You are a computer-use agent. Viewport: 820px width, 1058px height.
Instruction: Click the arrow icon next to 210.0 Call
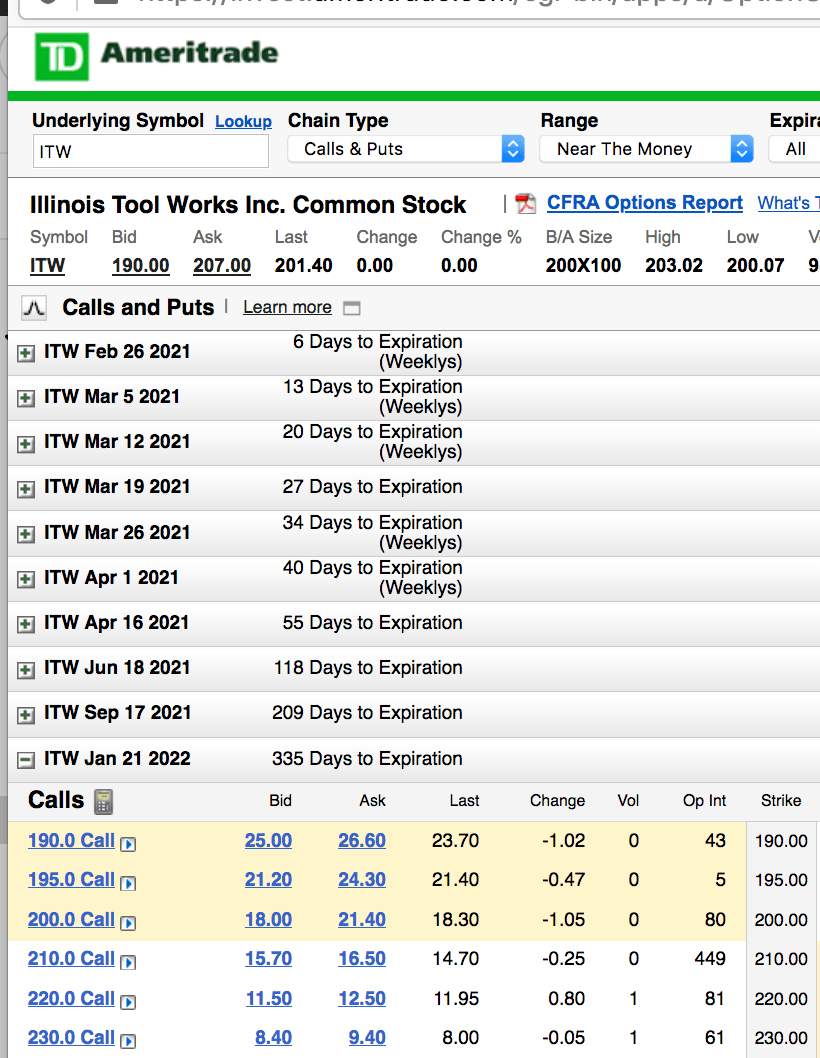point(128,962)
